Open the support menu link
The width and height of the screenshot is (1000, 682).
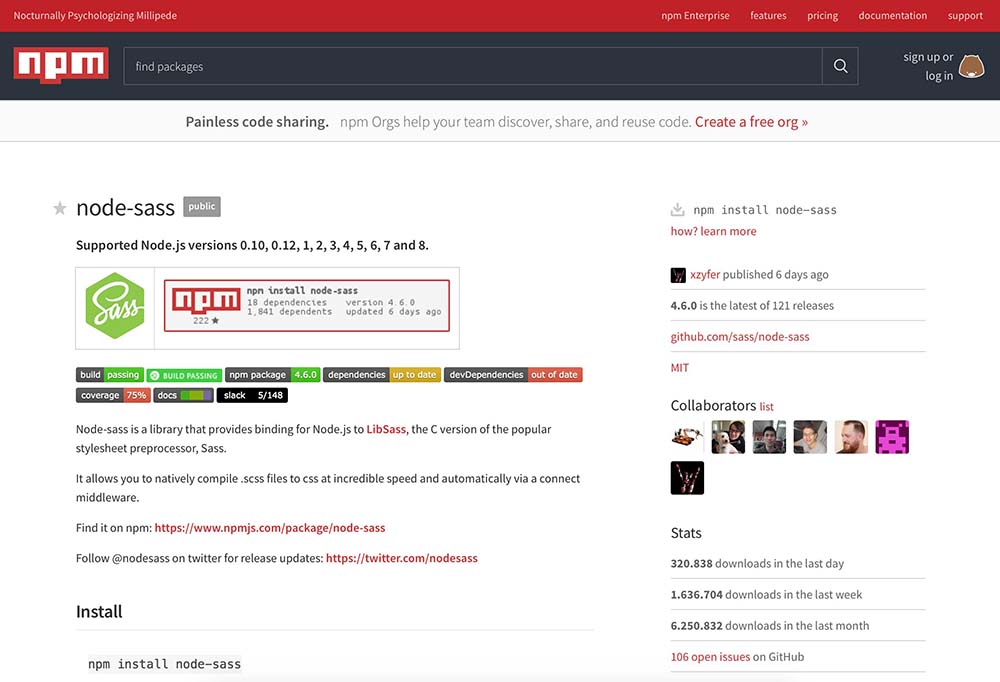pos(965,16)
